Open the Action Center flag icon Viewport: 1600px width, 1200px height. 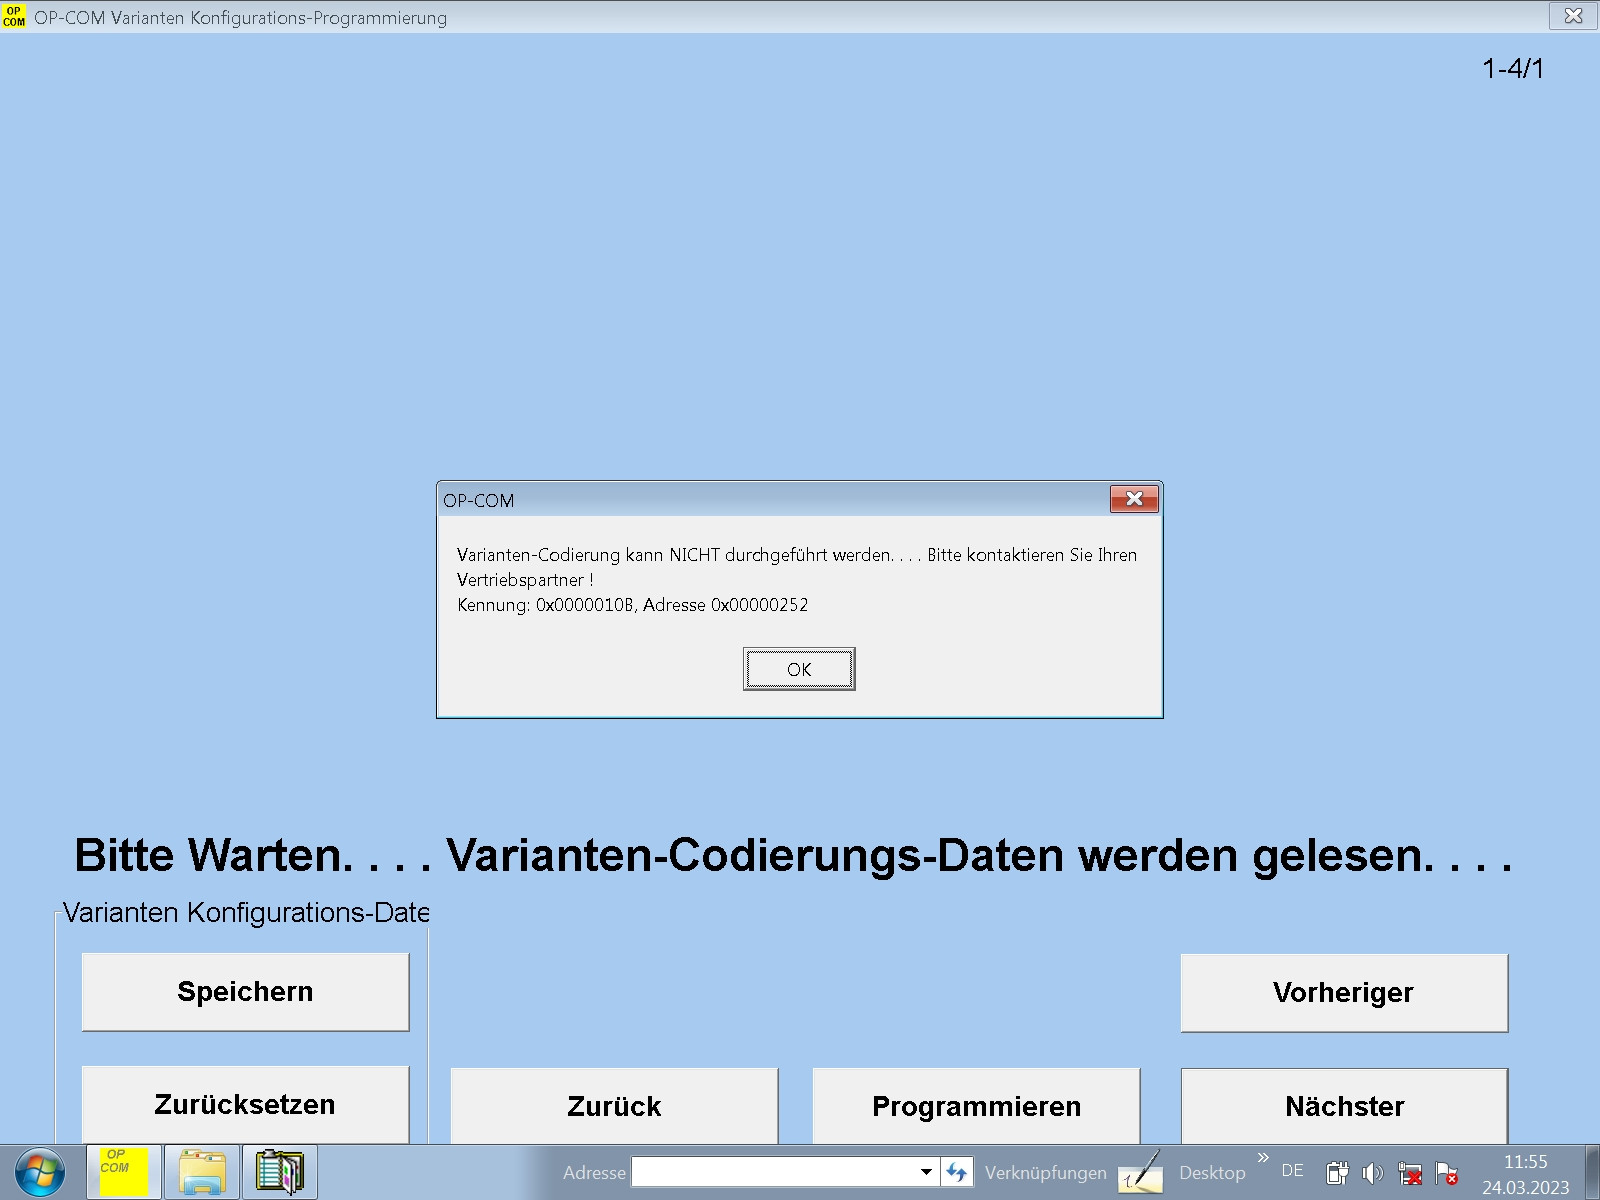pyautogui.click(x=1446, y=1173)
